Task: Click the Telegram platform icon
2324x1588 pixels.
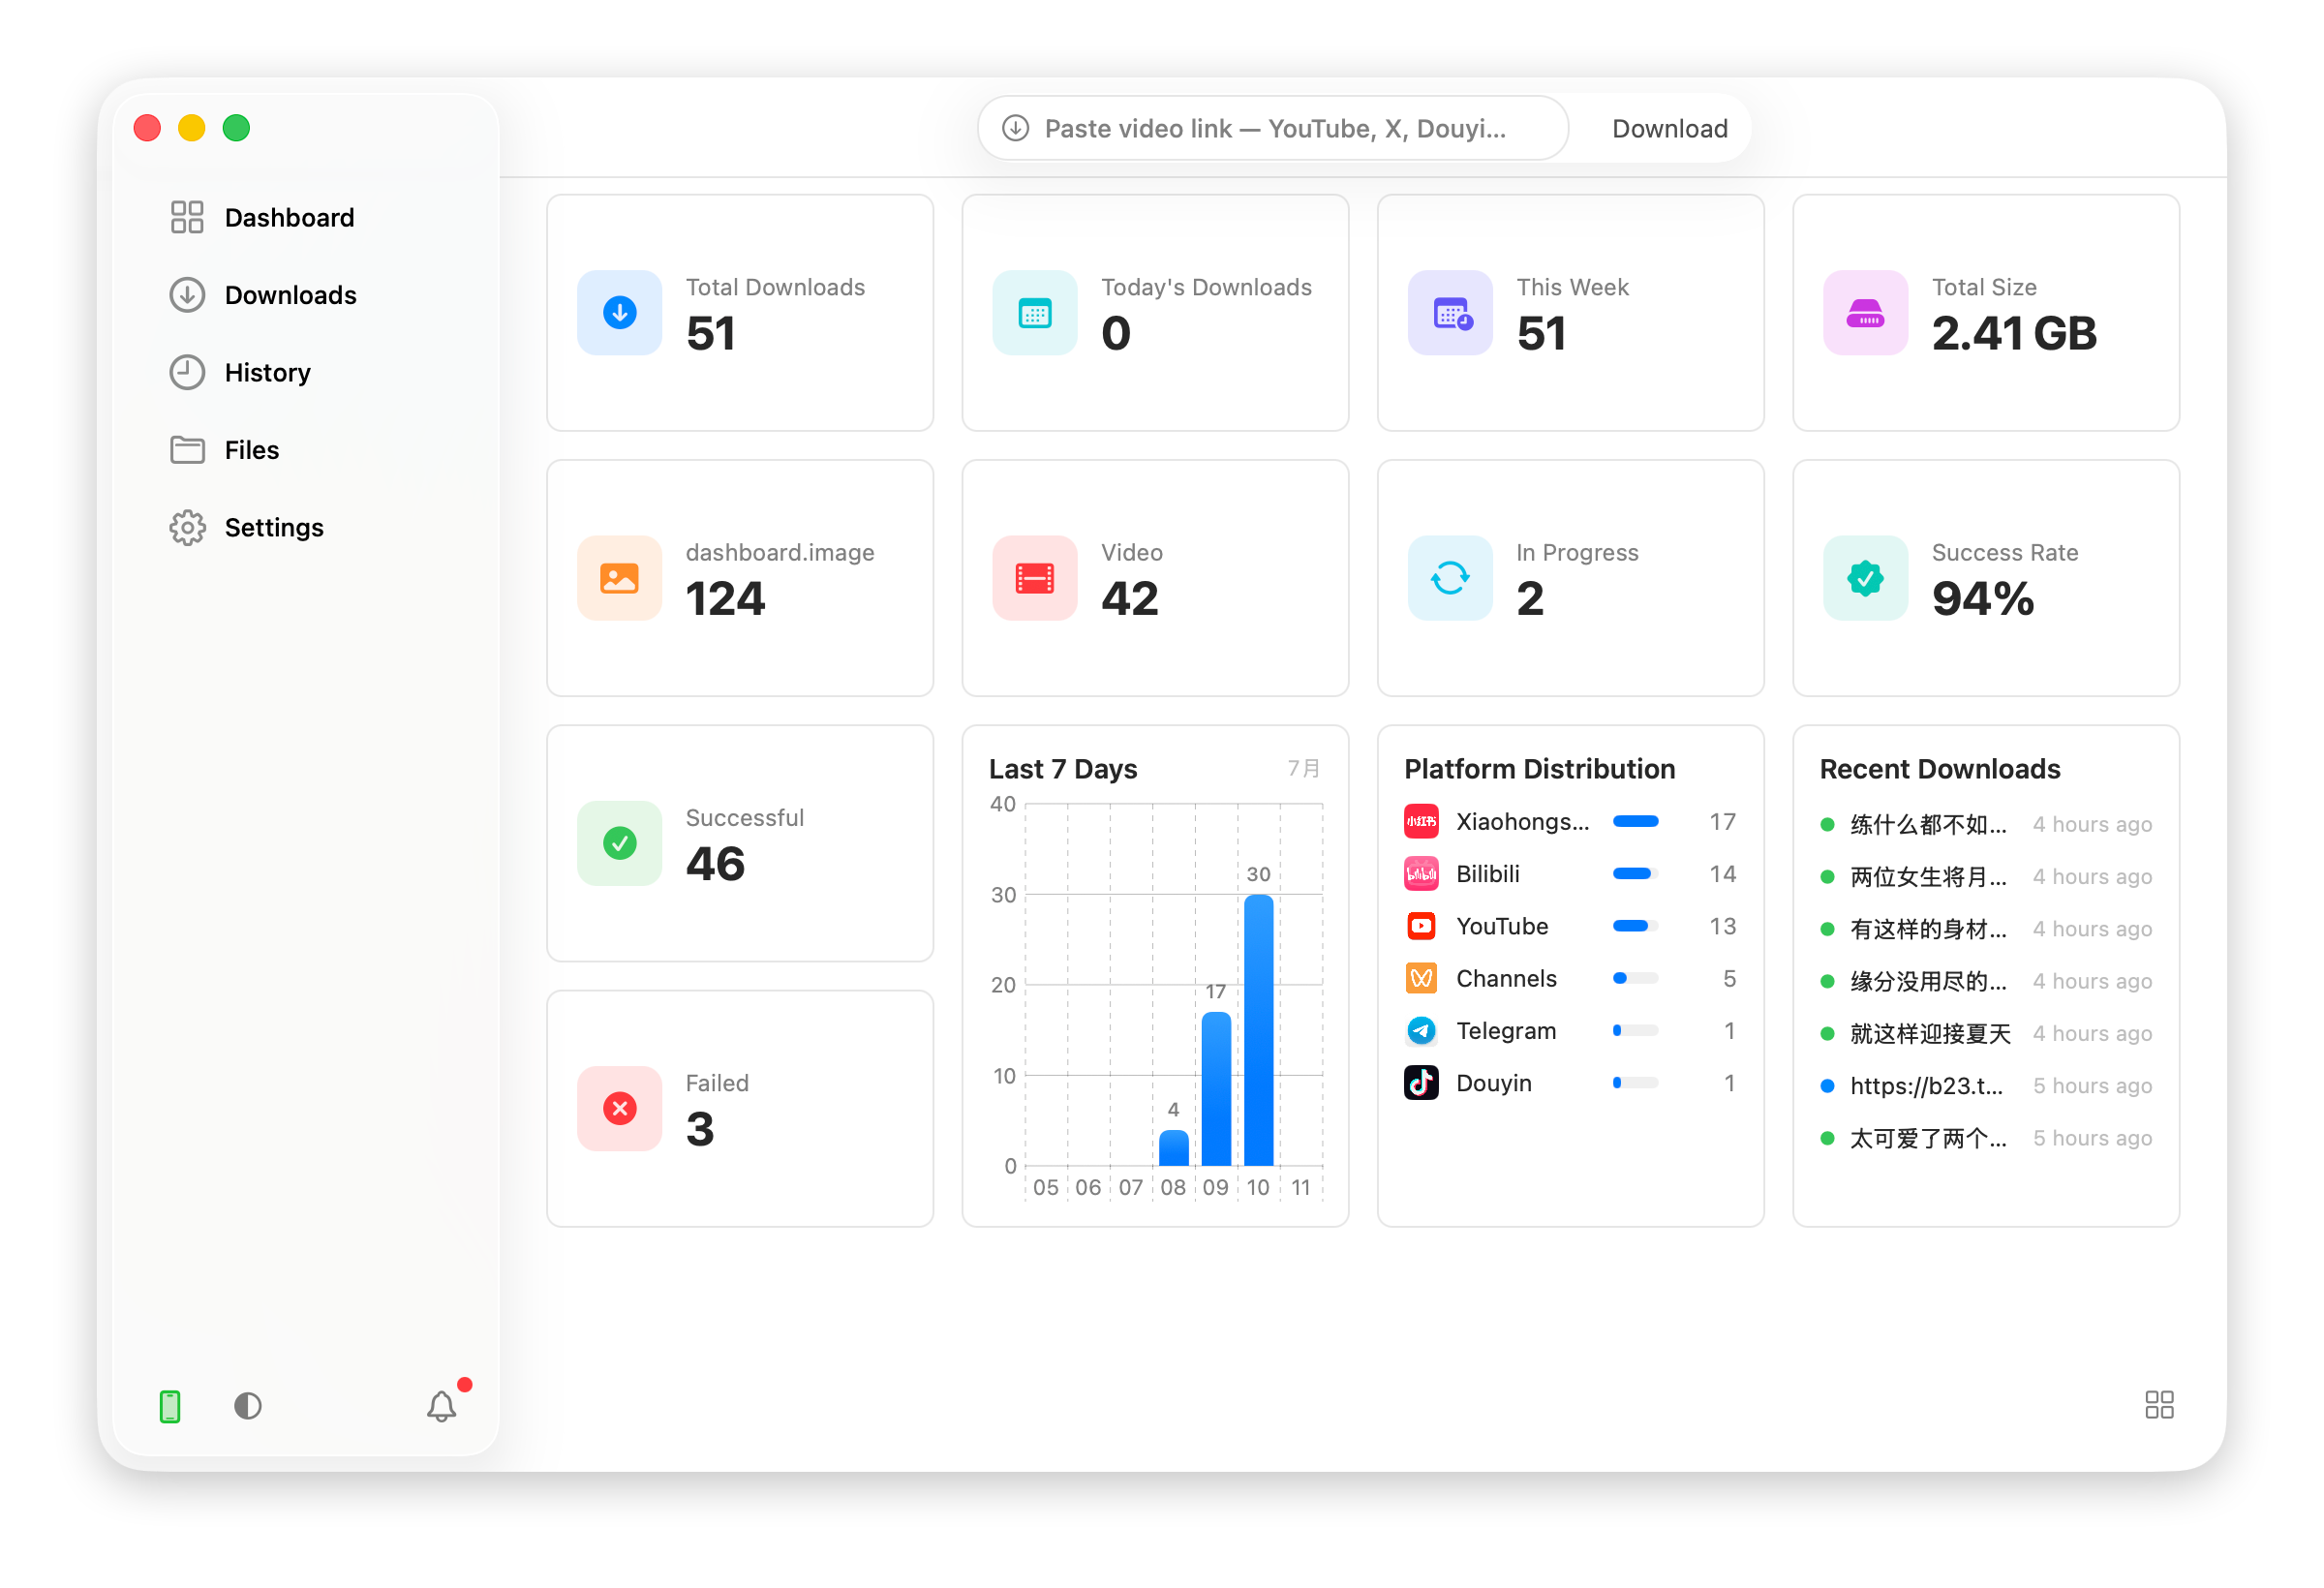Action: 1421,1031
